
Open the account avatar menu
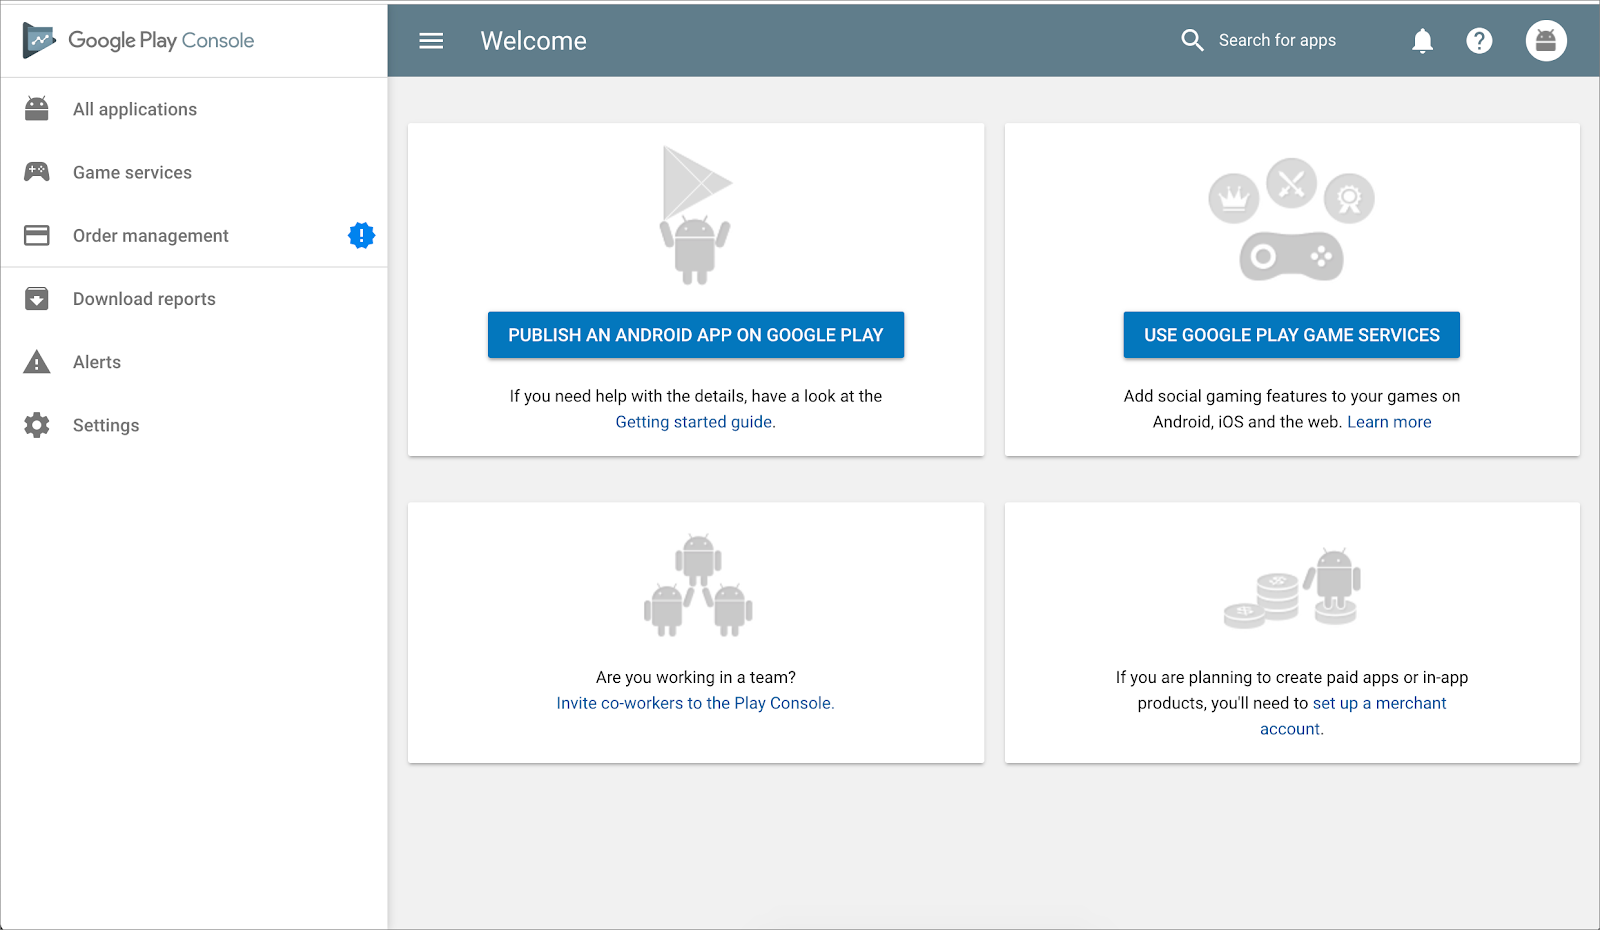[1546, 41]
